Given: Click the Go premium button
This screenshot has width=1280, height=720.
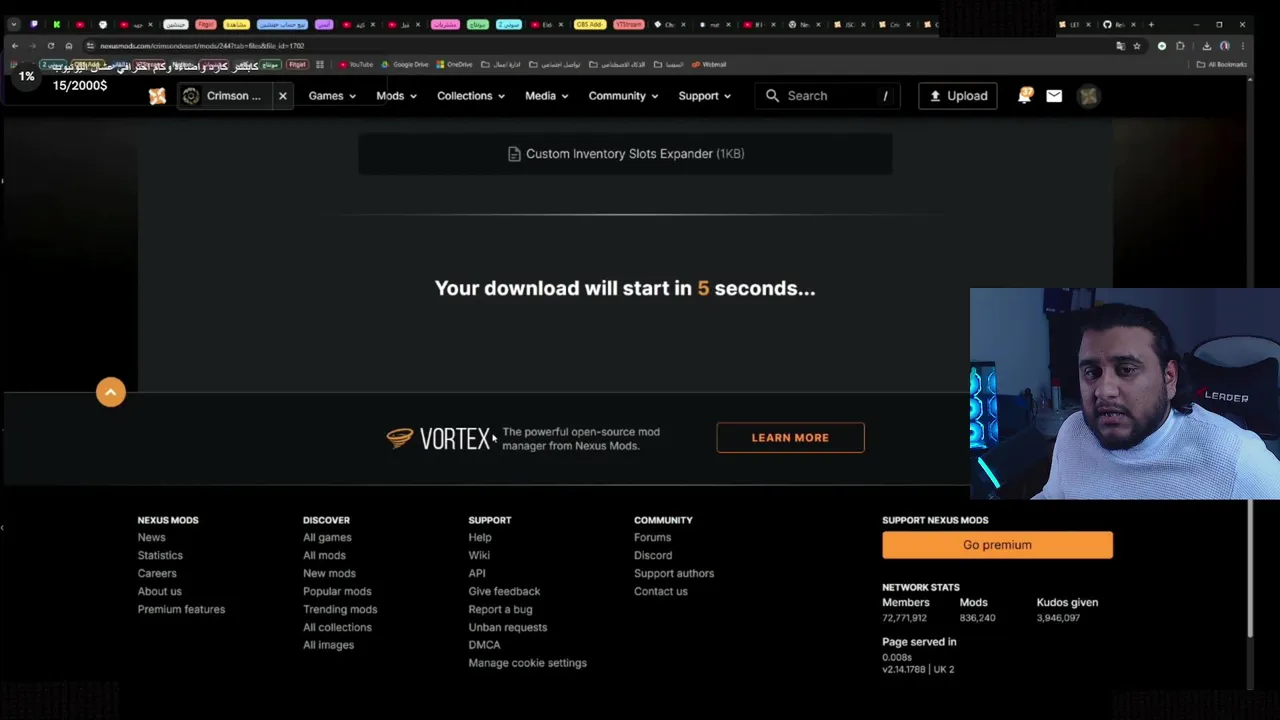Looking at the screenshot, I should 997,545.
